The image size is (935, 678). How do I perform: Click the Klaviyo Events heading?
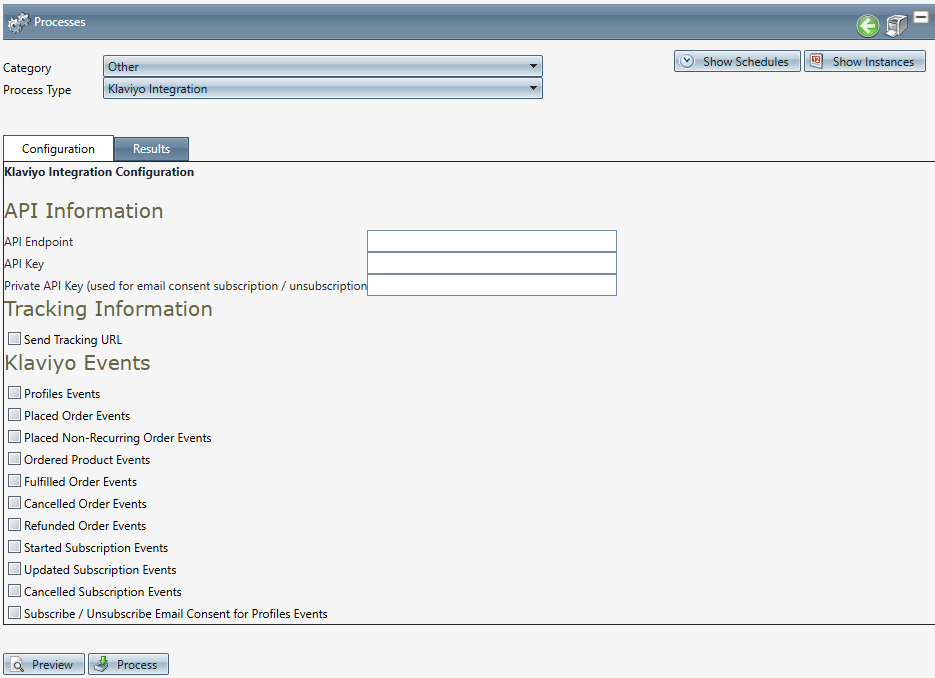click(78, 363)
